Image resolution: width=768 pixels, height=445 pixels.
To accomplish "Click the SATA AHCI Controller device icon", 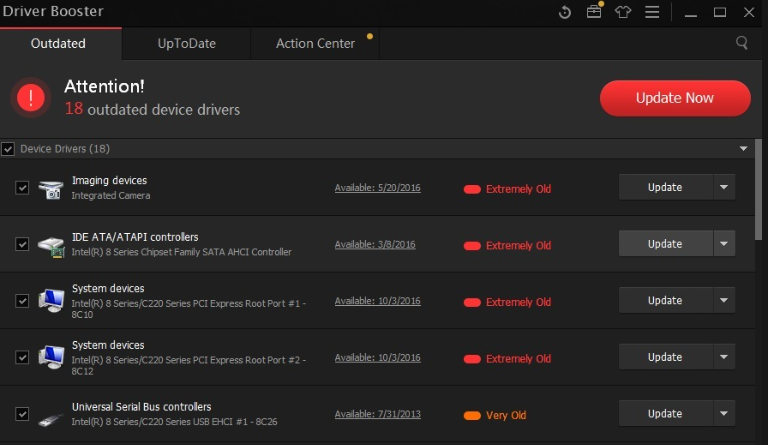I will point(51,245).
